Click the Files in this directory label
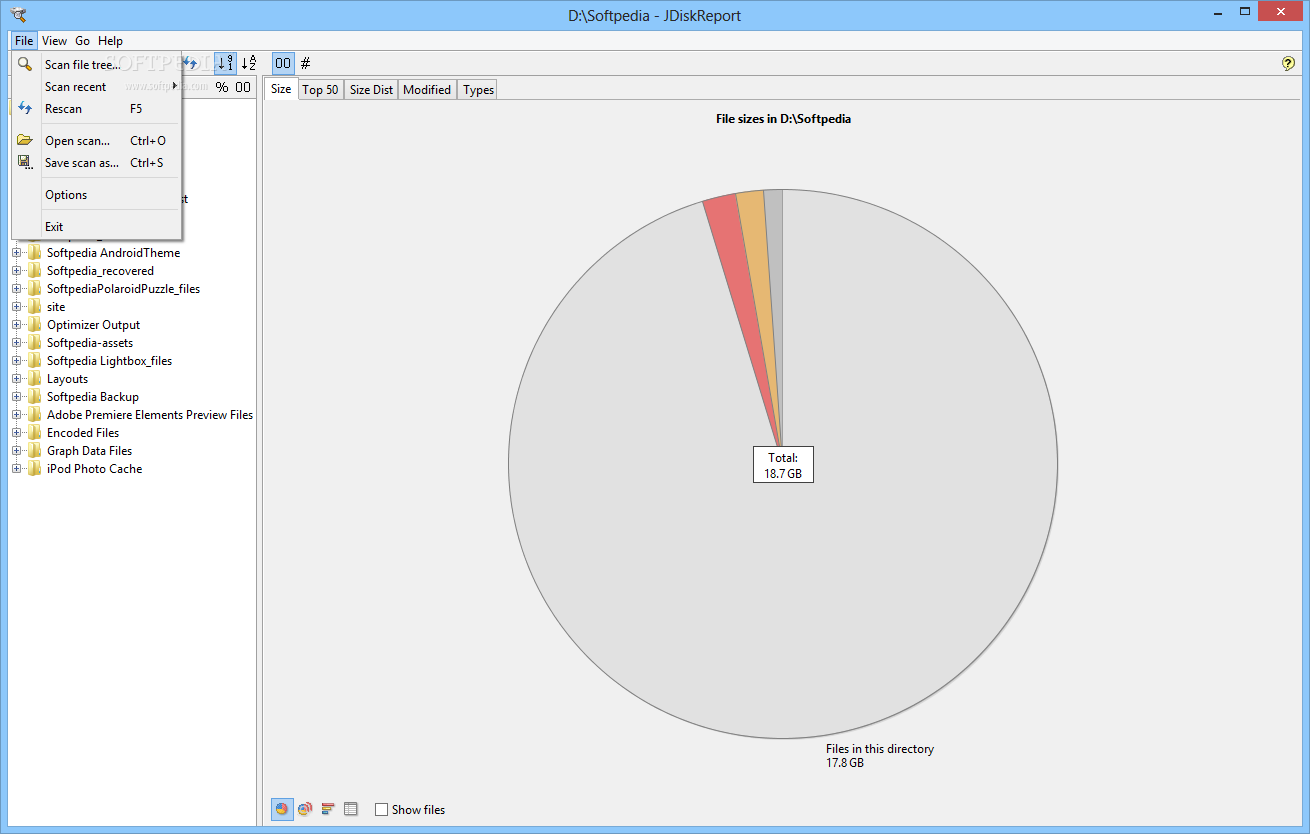Screen dimensions: 1310x834 (880, 749)
